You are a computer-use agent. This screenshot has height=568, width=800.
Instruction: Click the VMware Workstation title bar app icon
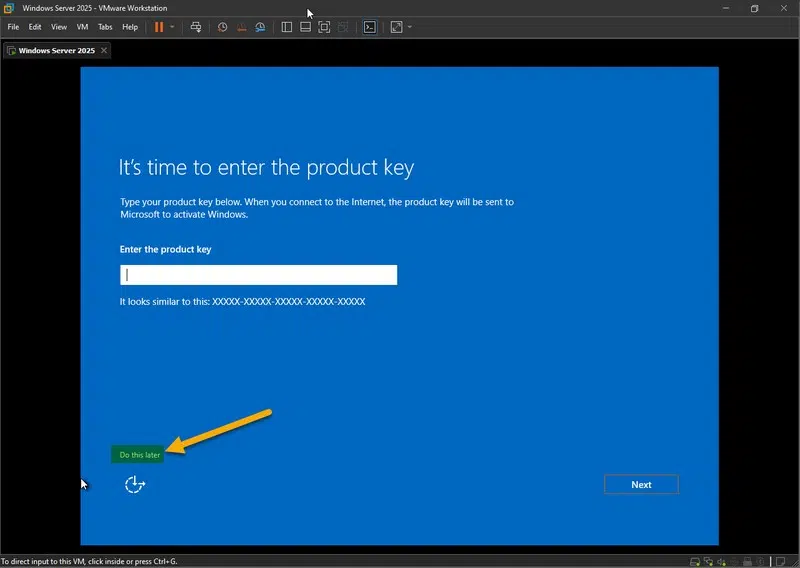(x=9, y=8)
